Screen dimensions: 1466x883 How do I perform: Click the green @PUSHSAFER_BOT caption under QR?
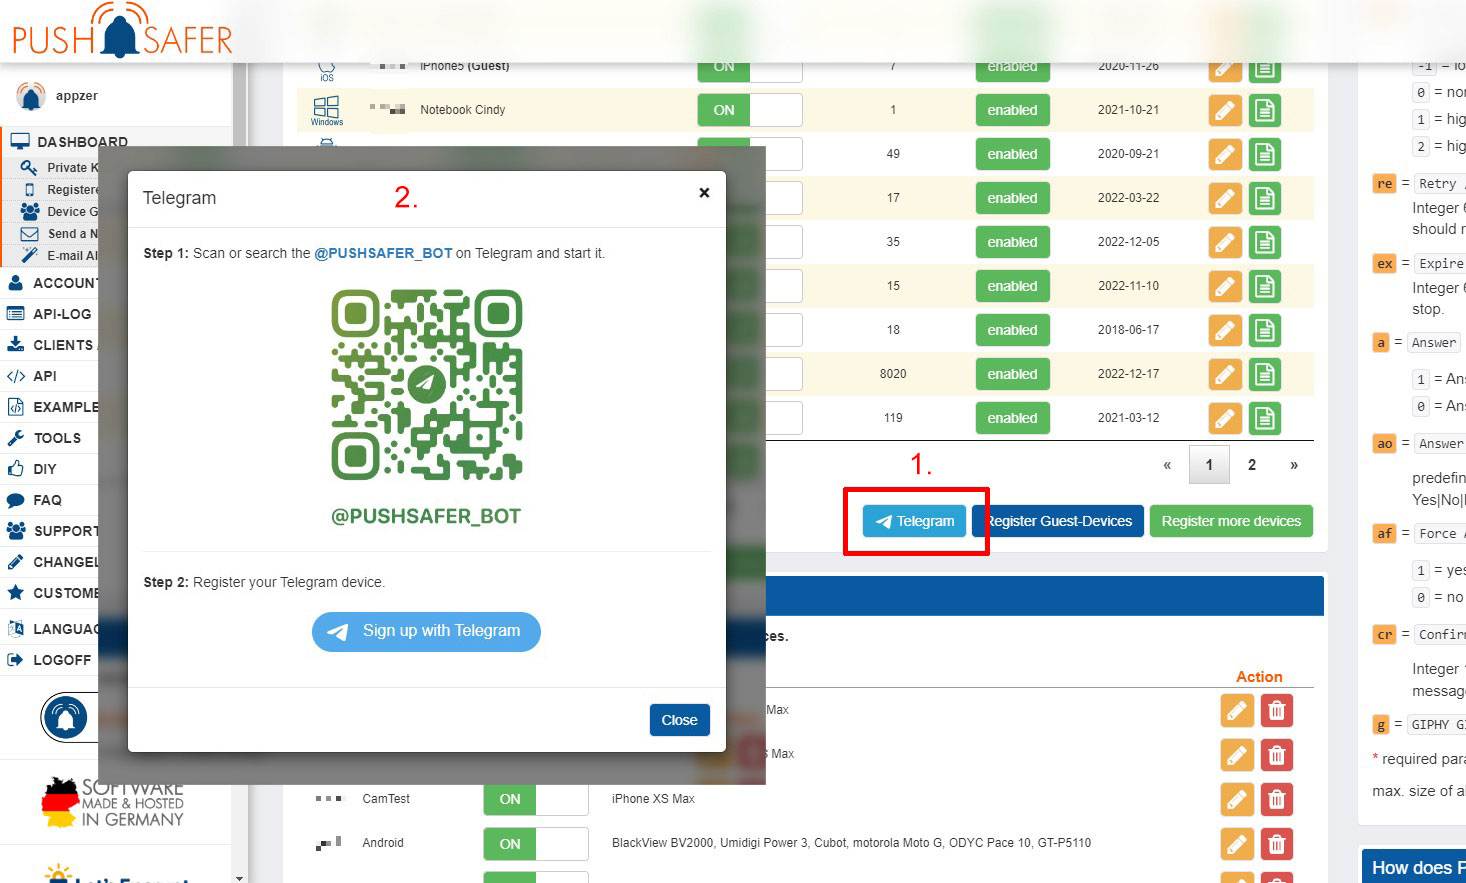pos(426,516)
